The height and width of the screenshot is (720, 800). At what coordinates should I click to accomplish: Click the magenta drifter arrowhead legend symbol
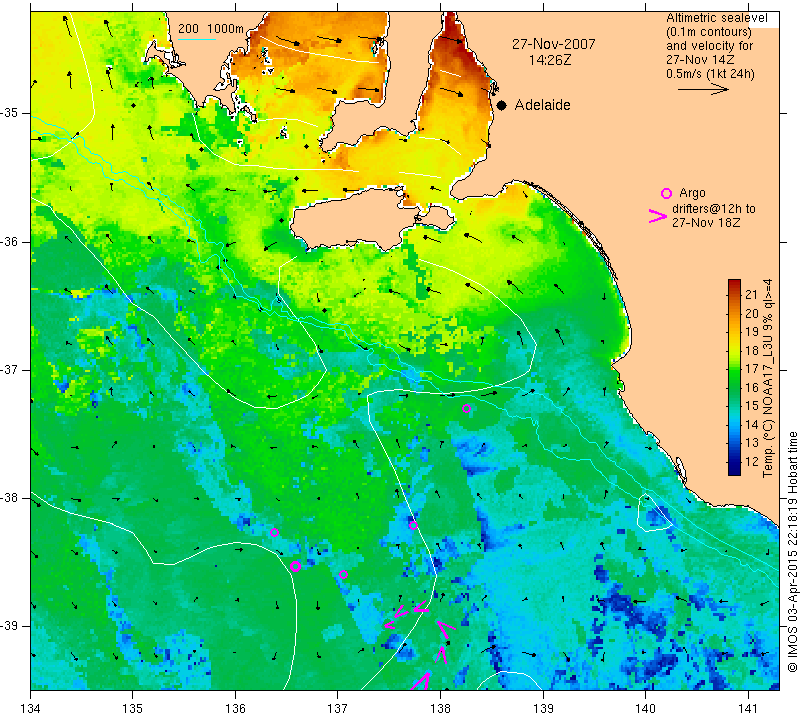(x=658, y=216)
